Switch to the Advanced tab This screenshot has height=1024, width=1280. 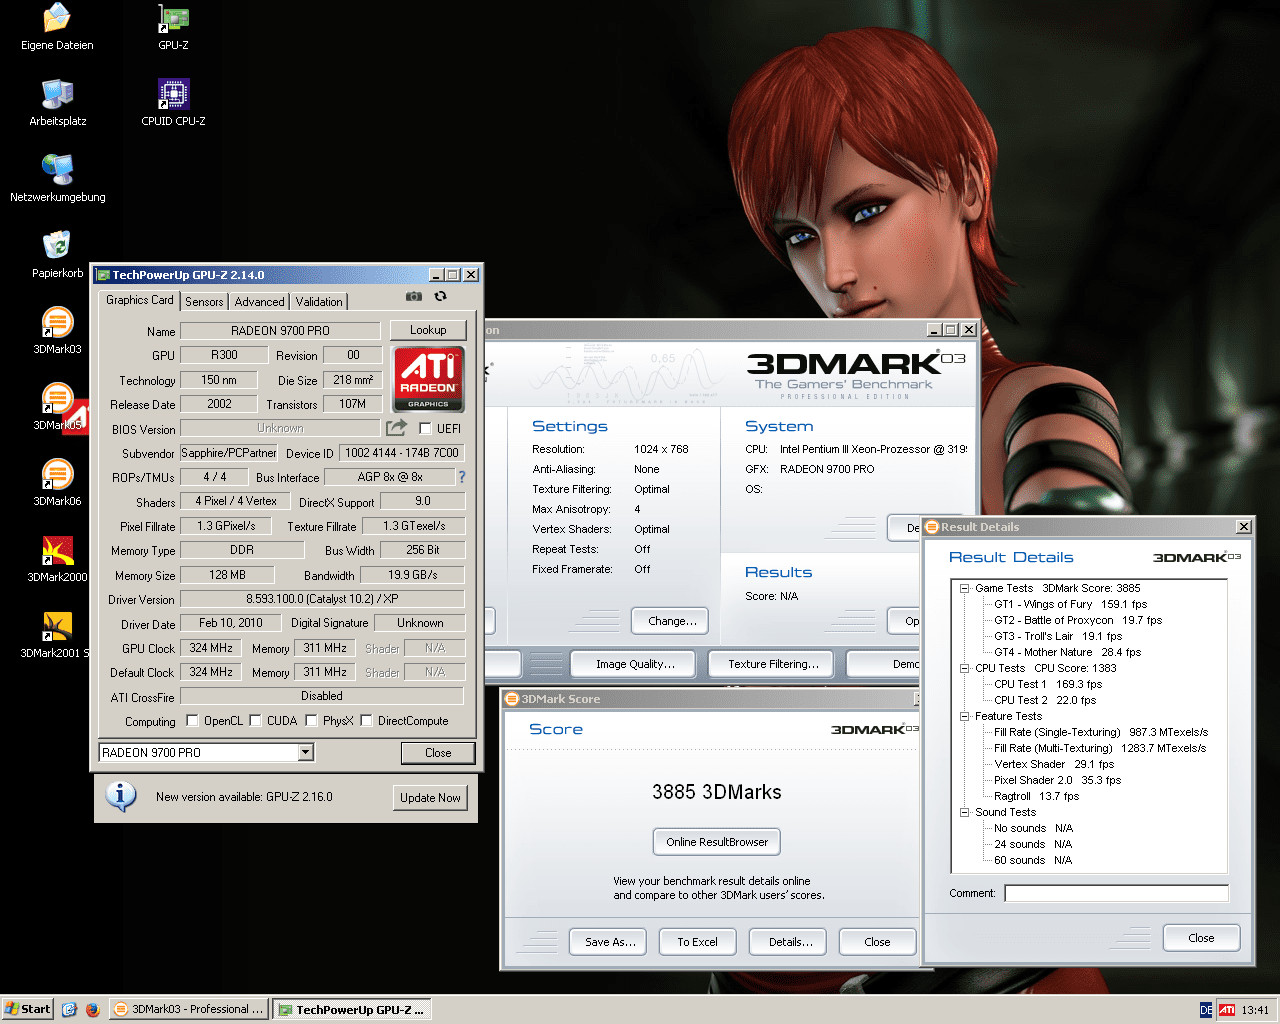pyautogui.click(x=260, y=301)
